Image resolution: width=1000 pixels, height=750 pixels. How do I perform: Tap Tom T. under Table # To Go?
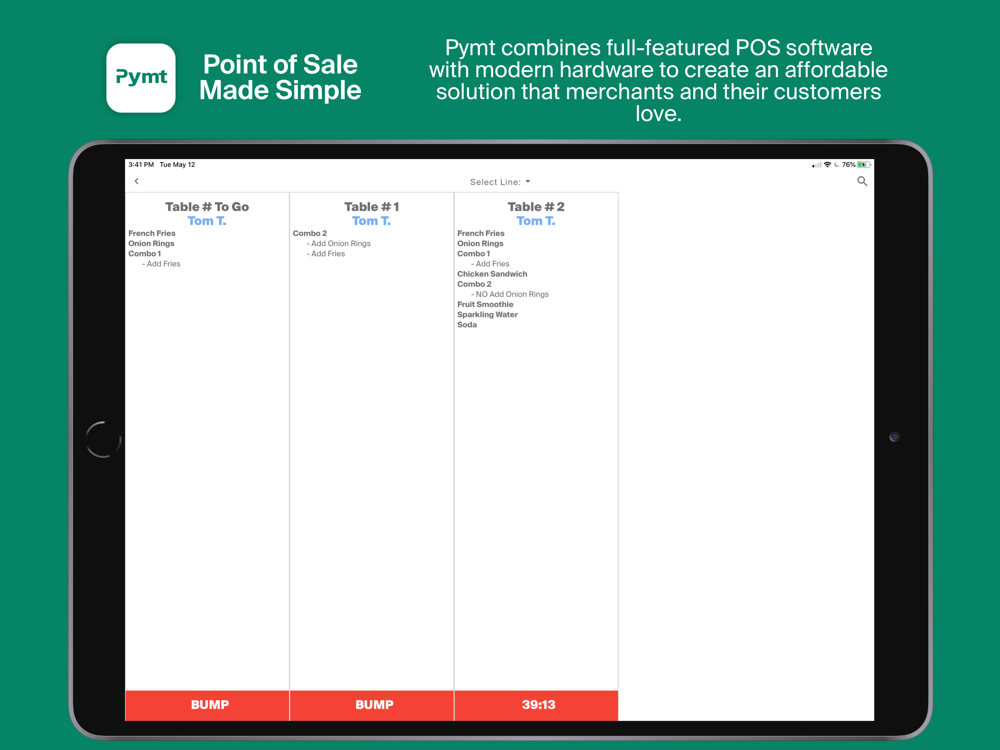pos(207,221)
